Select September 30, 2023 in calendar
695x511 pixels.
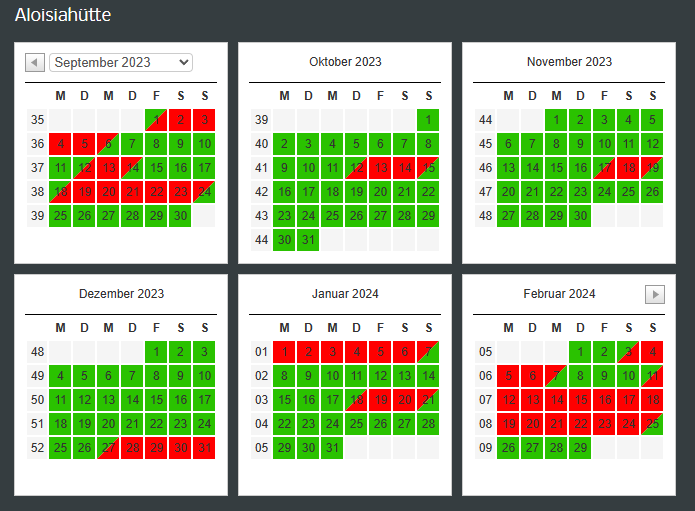(x=180, y=216)
